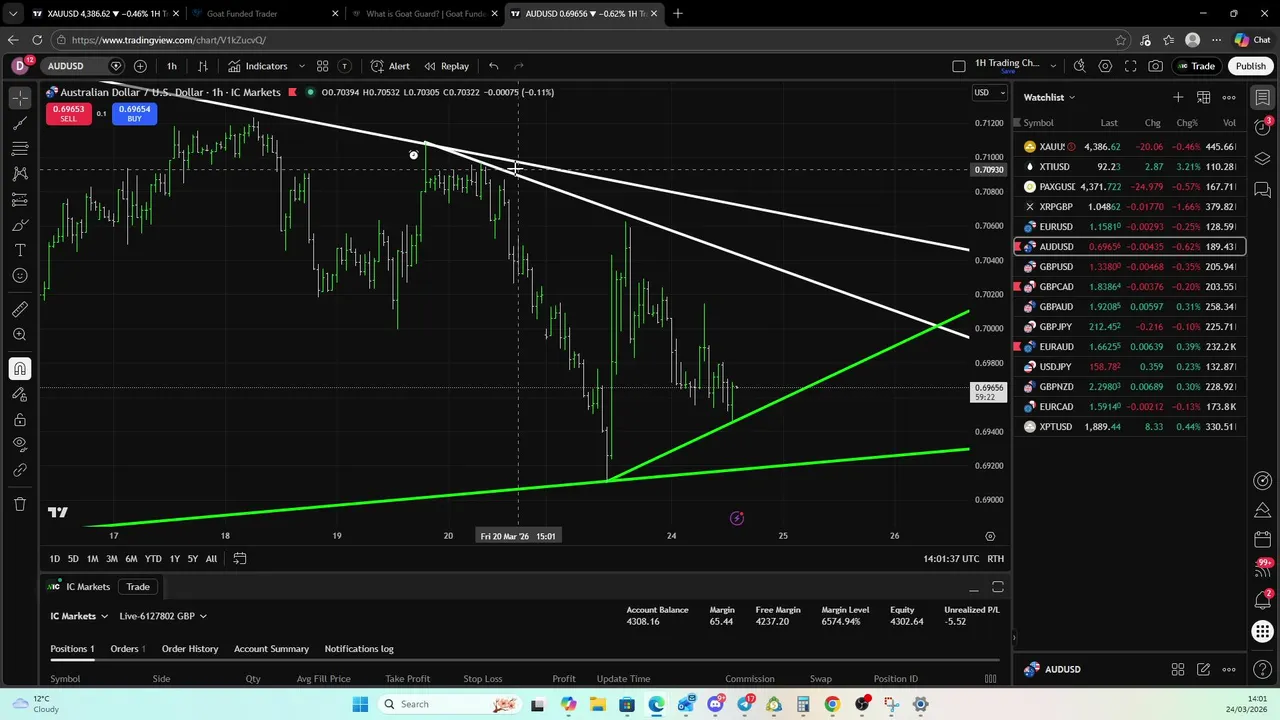Activate the zoom in tool

point(20,335)
